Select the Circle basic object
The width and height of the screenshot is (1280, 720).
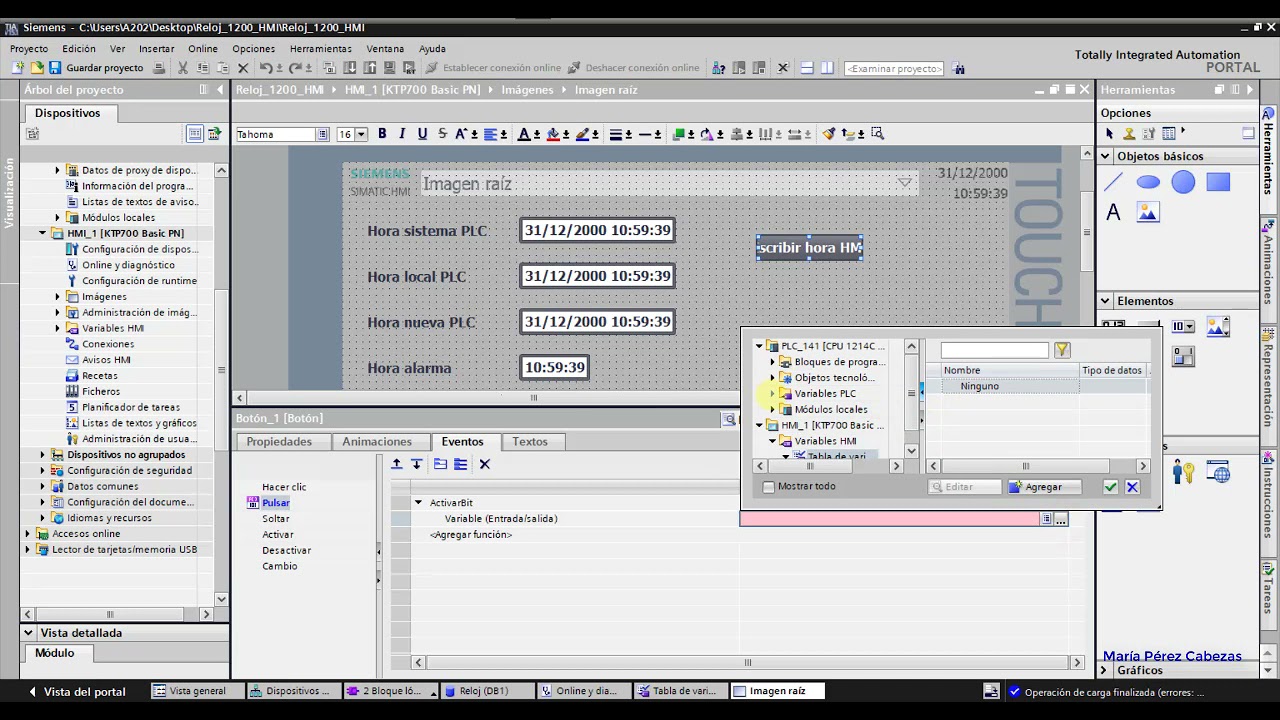point(1183,182)
